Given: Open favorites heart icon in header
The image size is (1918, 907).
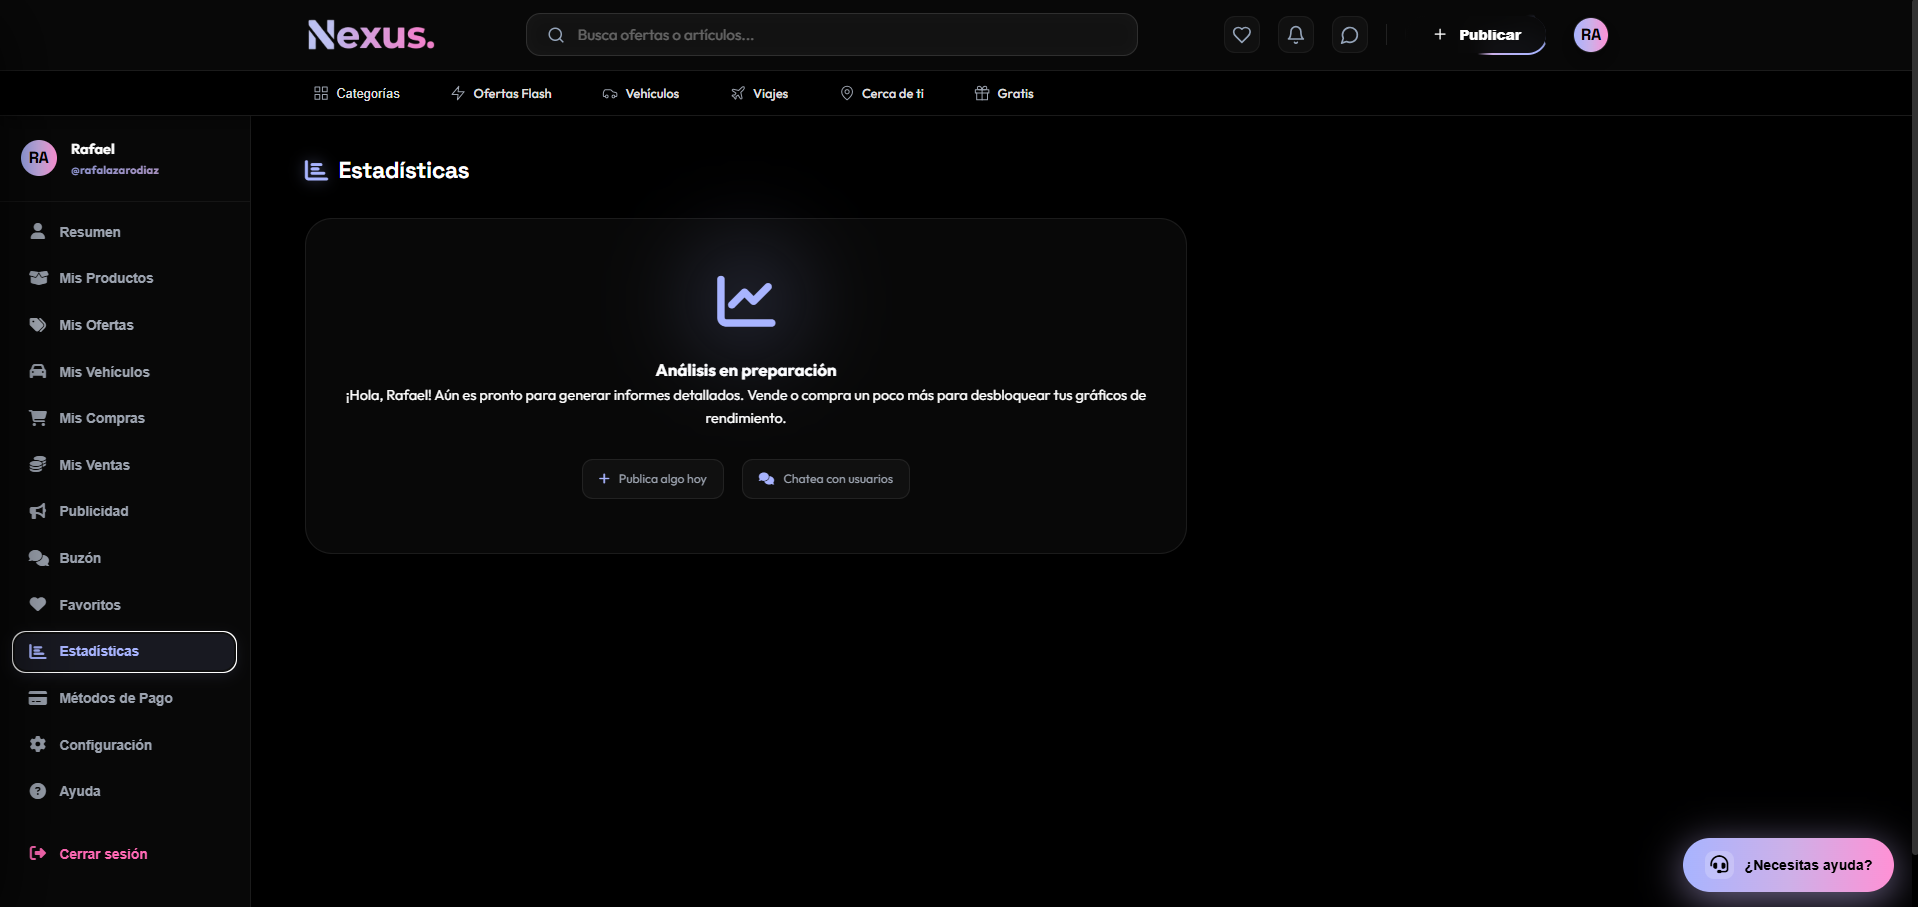Looking at the screenshot, I should (1242, 35).
